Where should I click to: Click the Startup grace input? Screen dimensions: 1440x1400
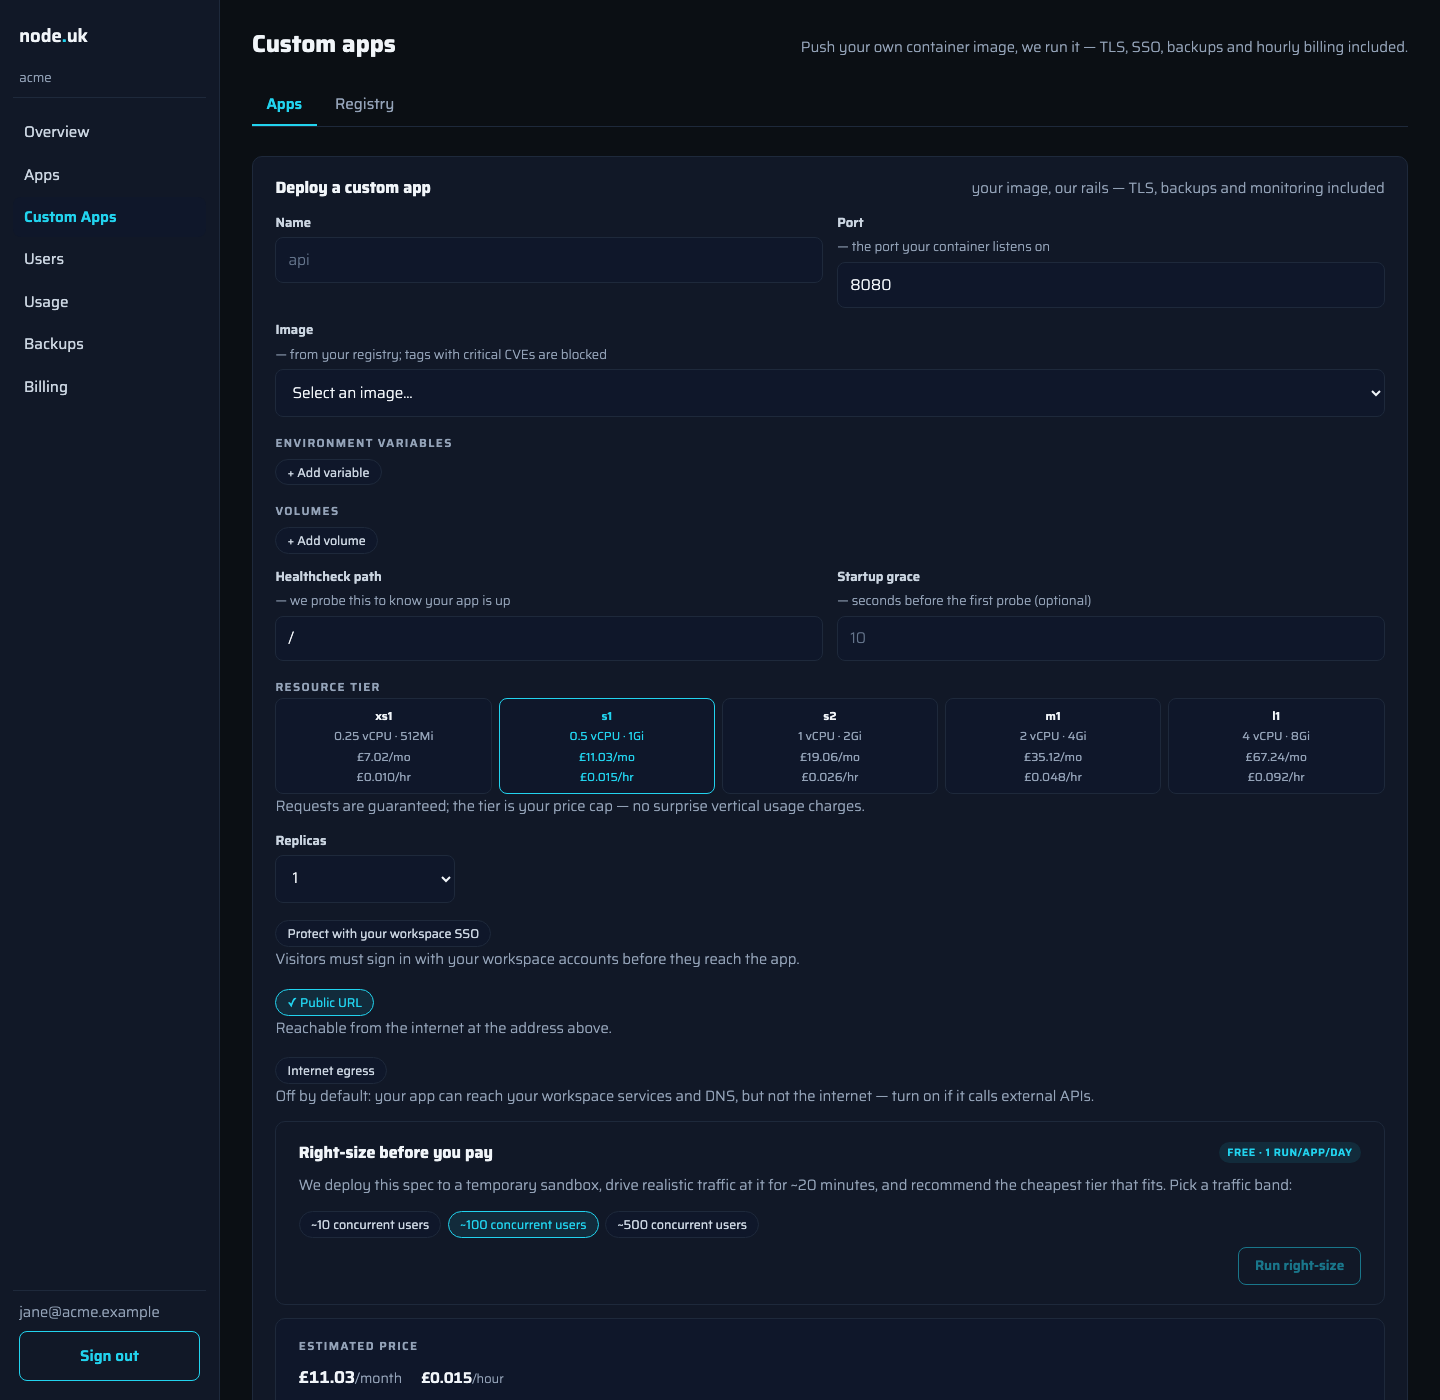pos(1110,638)
